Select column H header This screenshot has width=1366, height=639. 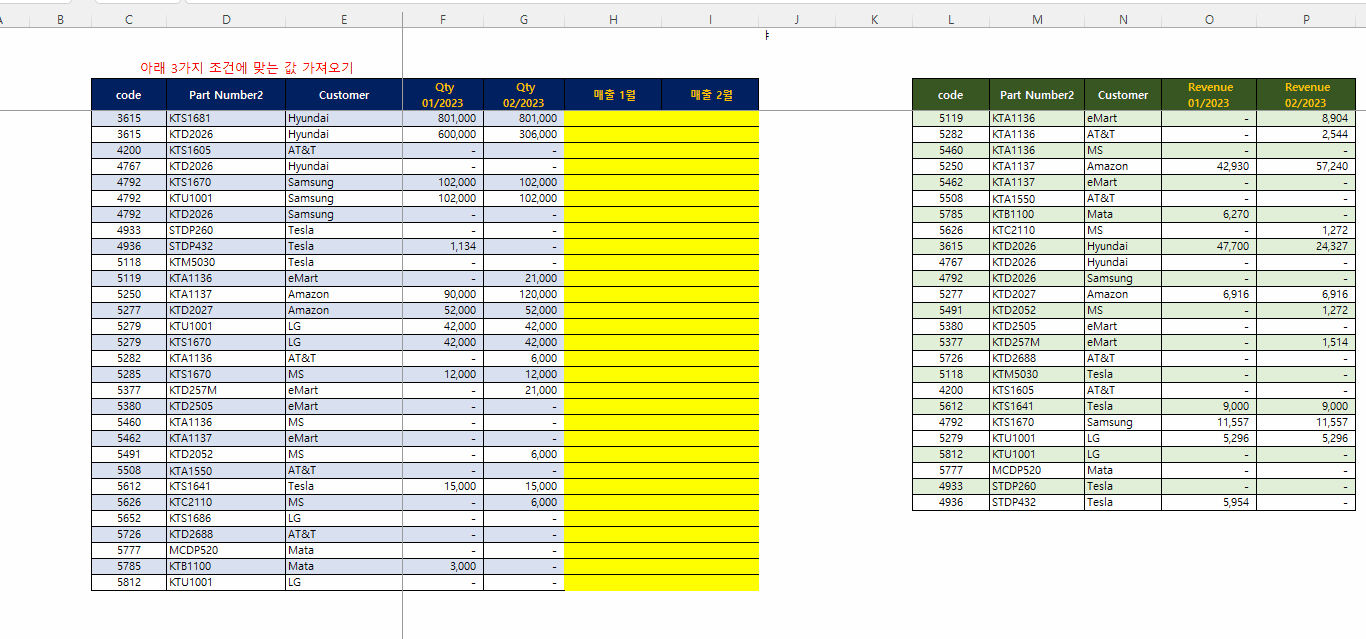[613, 19]
